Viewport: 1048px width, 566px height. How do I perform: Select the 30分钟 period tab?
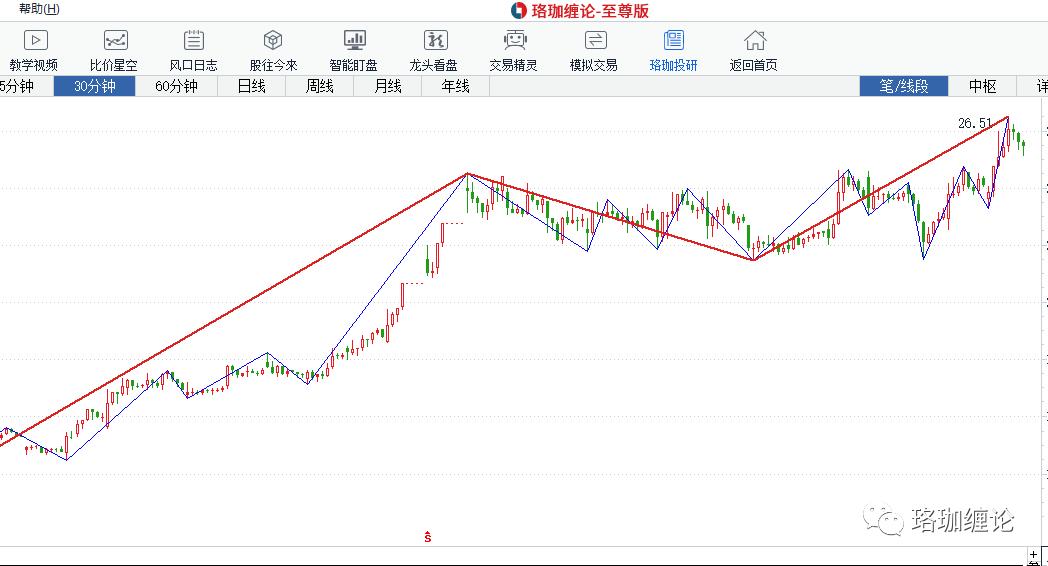coord(94,86)
